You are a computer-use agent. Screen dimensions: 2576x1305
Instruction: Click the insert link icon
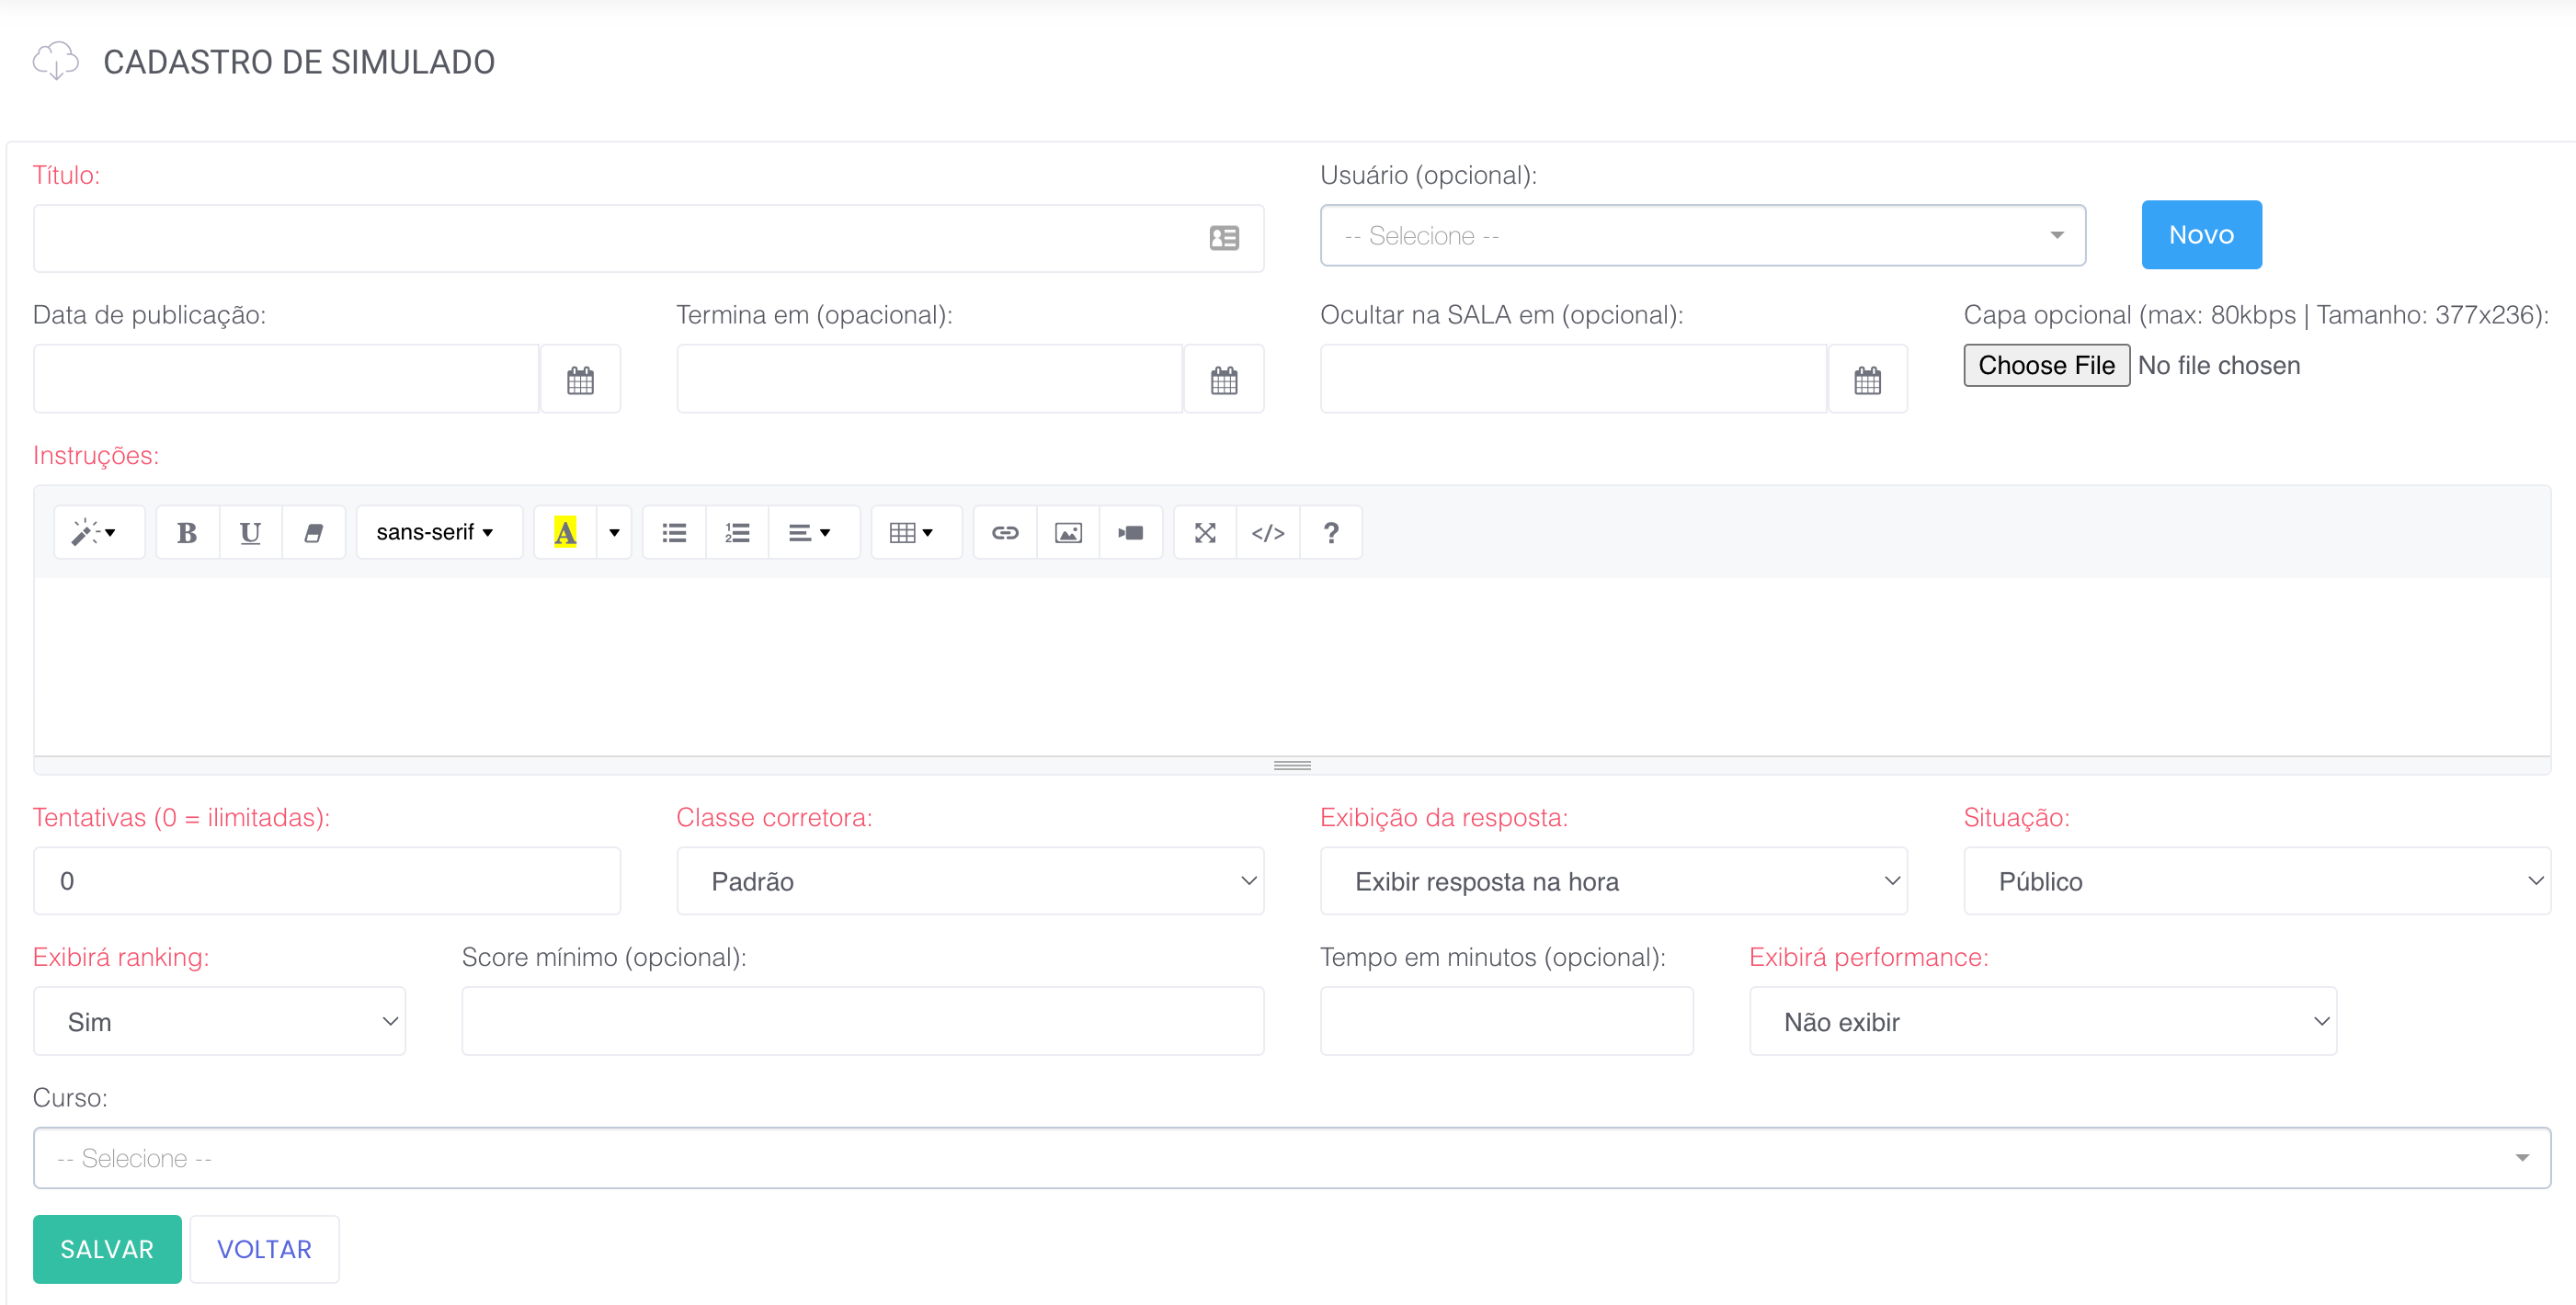[1004, 533]
